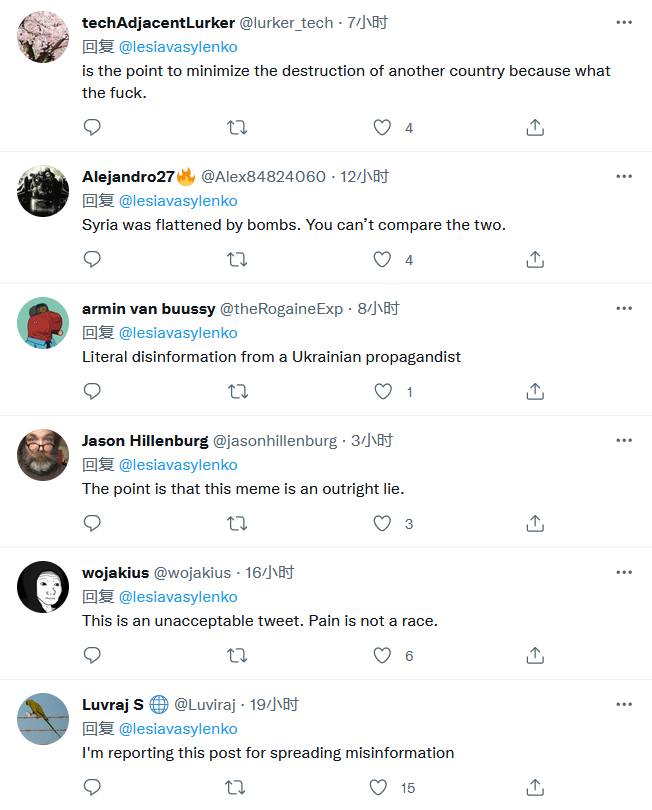The width and height of the screenshot is (652, 810).
Task: Open more options for techAdjacentLurker's tweet
Action: click(624, 23)
